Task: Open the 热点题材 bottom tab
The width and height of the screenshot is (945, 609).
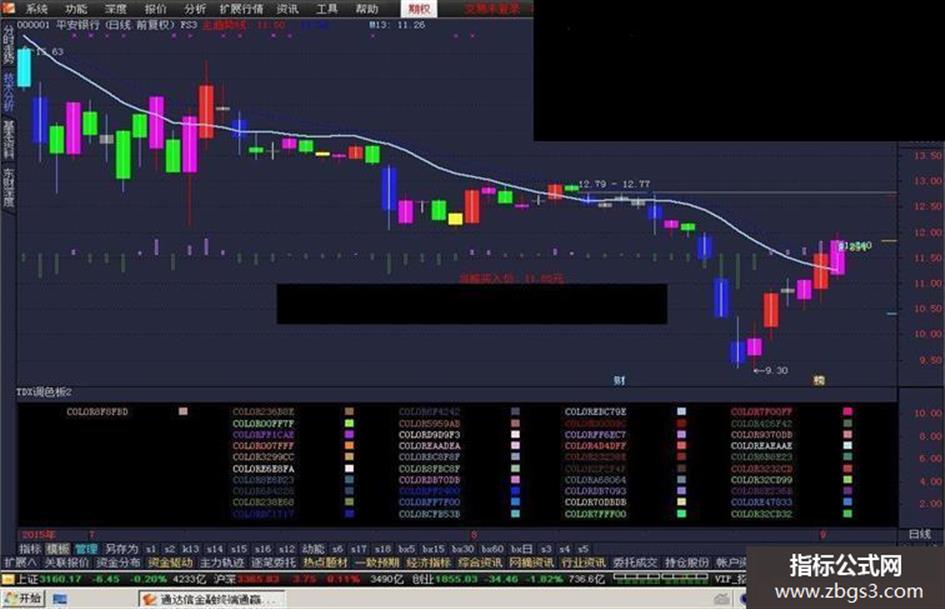Action: [325, 563]
